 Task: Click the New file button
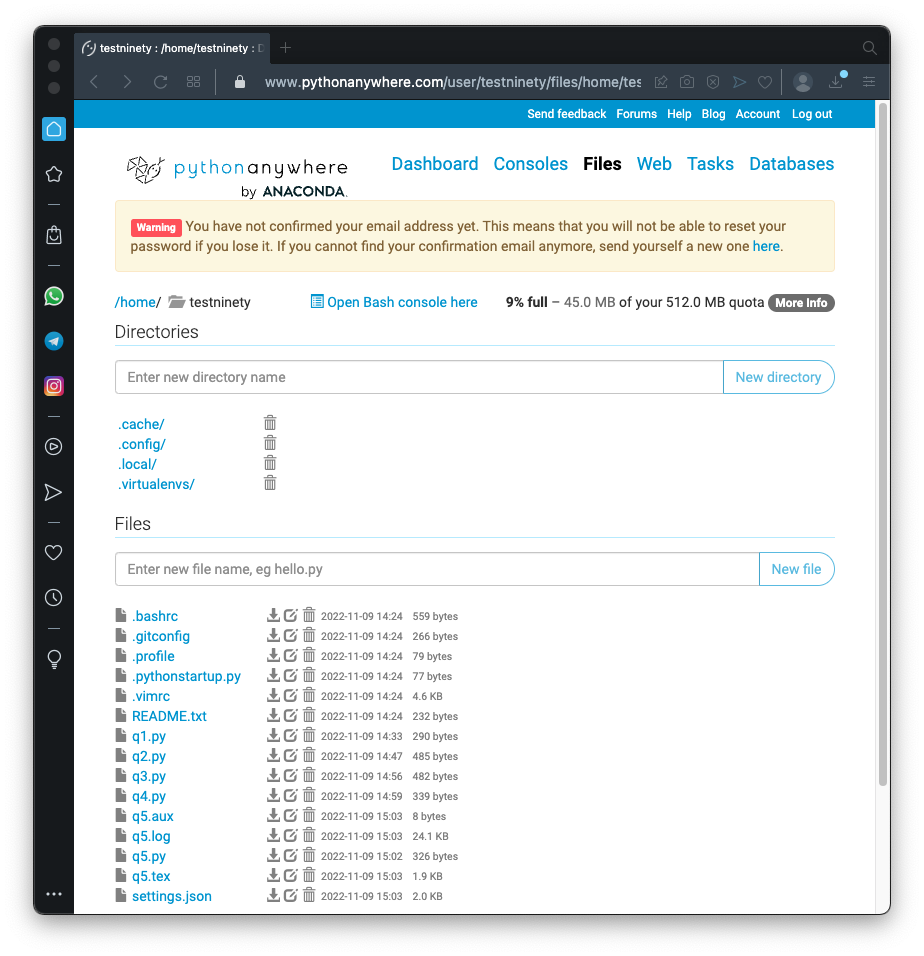click(x=797, y=569)
